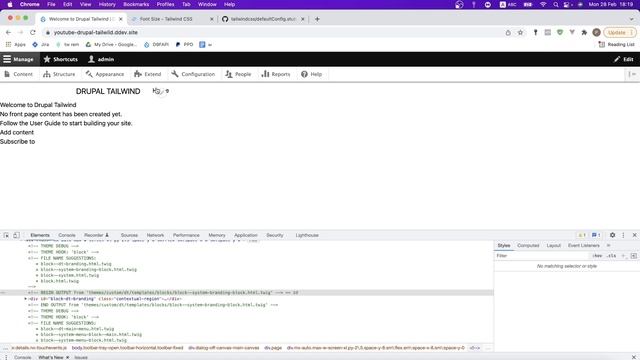Bookmark this page with the star
Screen dimensions: 640x360
(x=520, y=32)
